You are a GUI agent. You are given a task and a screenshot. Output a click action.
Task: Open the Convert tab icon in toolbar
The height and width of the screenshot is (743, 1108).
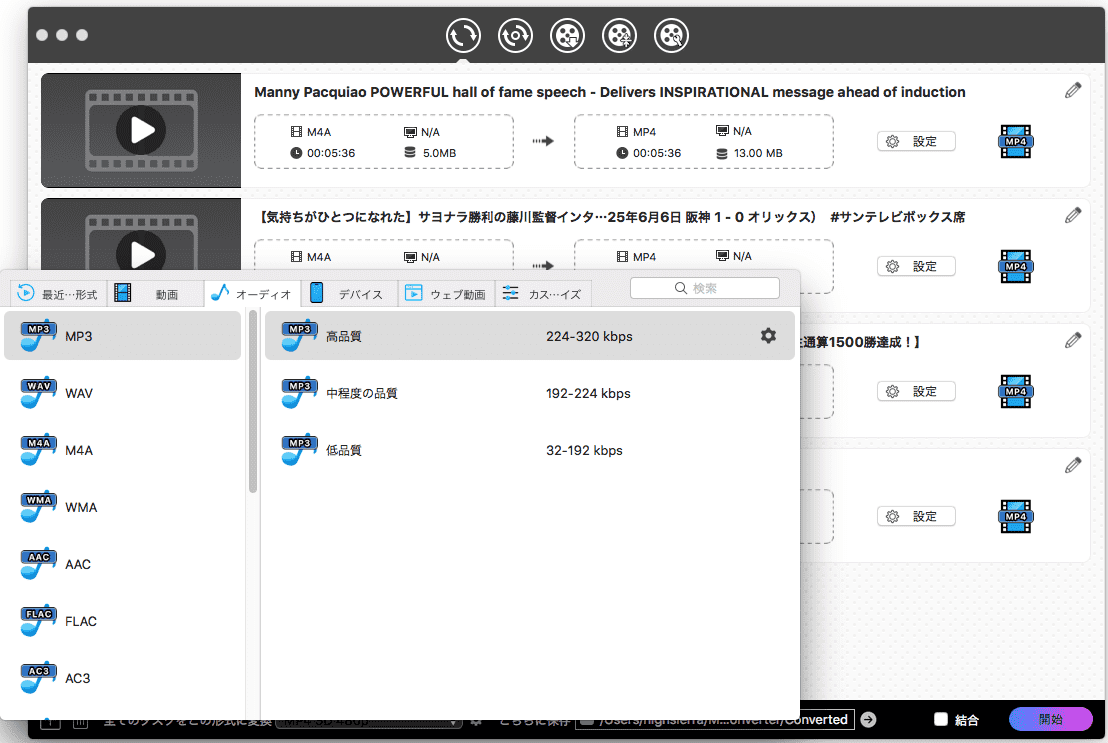[x=463, y=35]
